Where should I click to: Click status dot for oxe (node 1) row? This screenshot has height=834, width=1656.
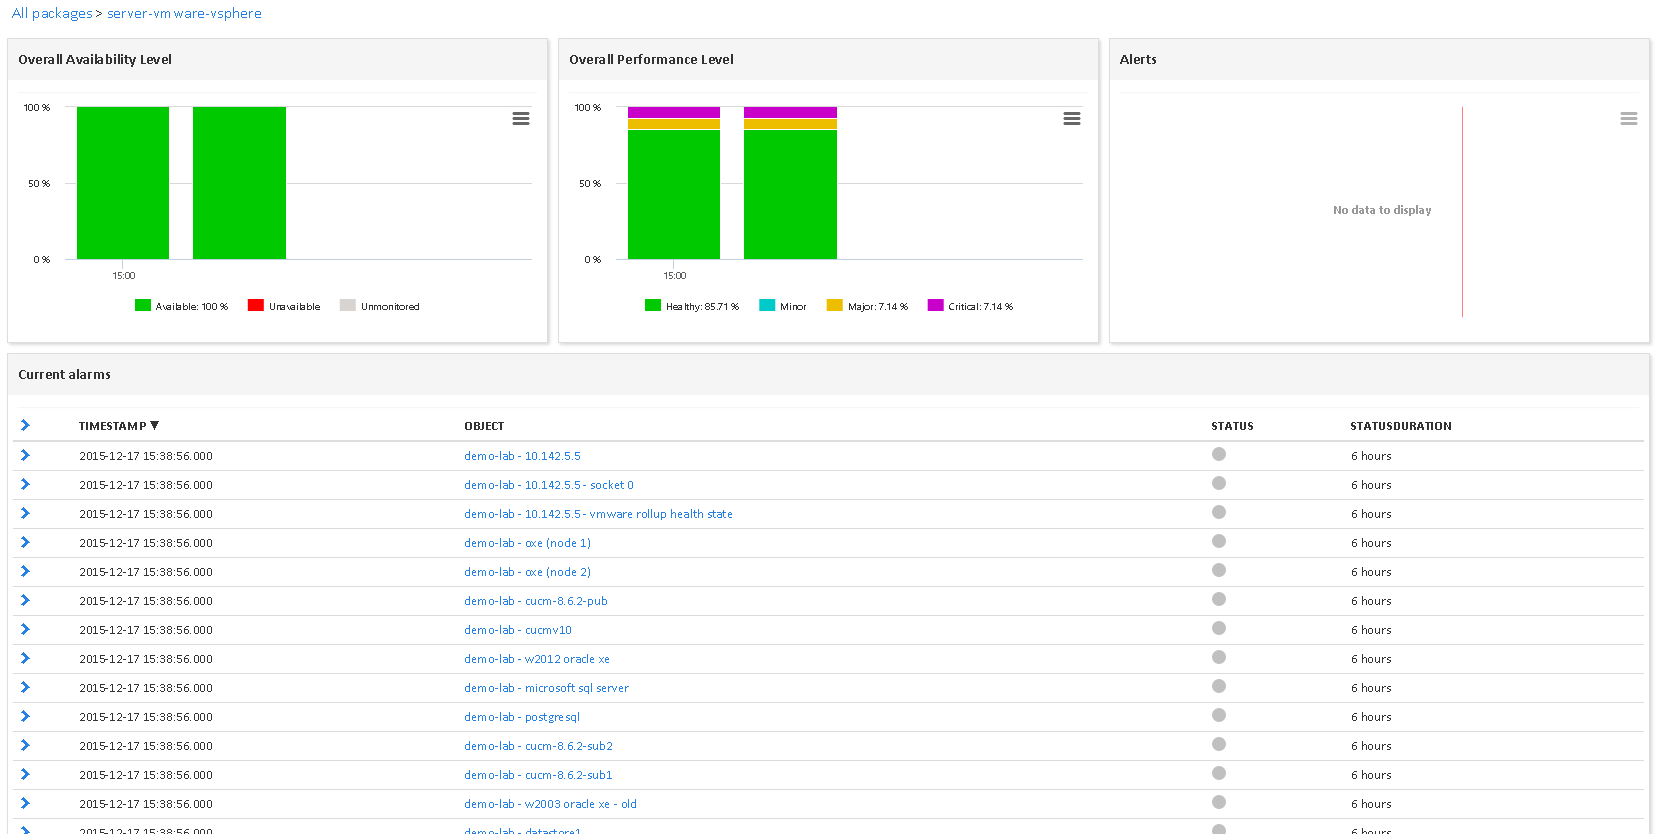tap(1219, 541)
